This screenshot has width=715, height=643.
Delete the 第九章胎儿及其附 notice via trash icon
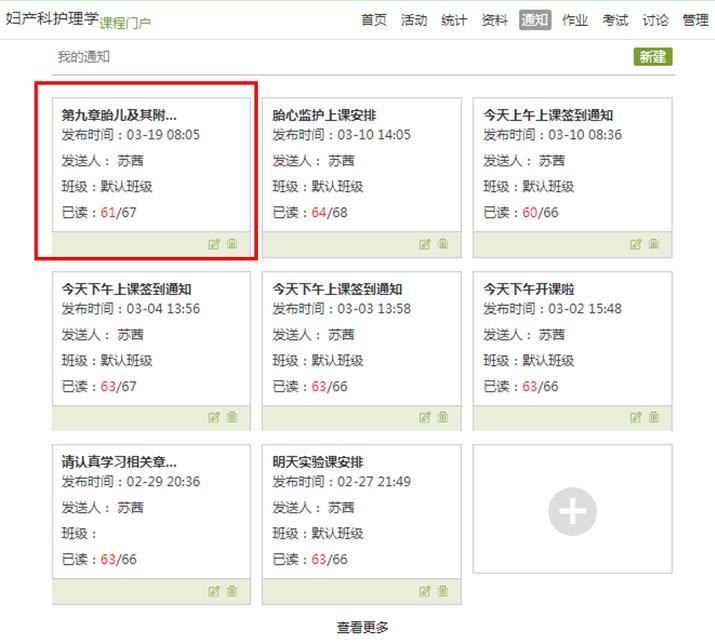(232, 244)
